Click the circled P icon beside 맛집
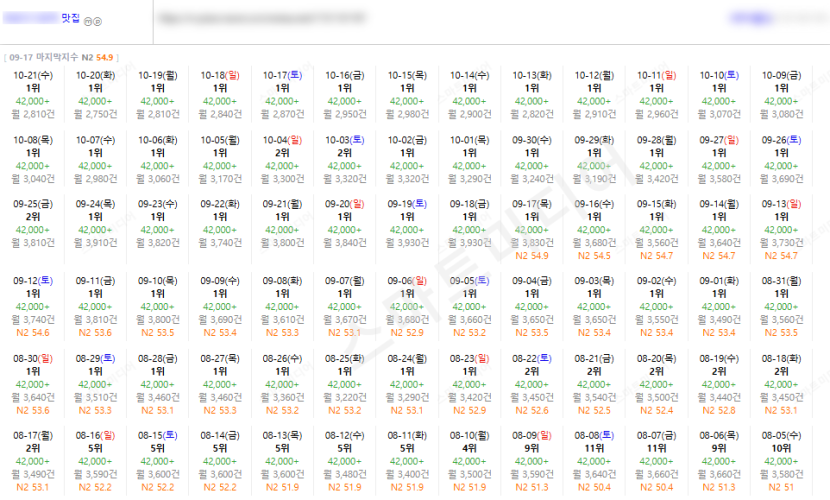Viewport: 830px width, 500px height. 97,22
